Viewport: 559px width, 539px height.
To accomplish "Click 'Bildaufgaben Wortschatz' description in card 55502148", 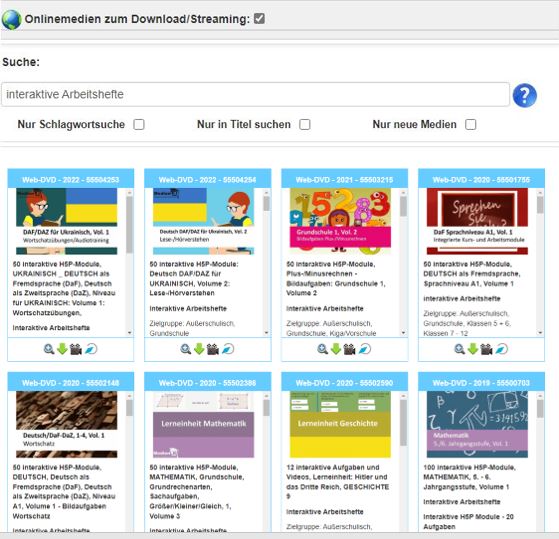I will tap(60, 511).
